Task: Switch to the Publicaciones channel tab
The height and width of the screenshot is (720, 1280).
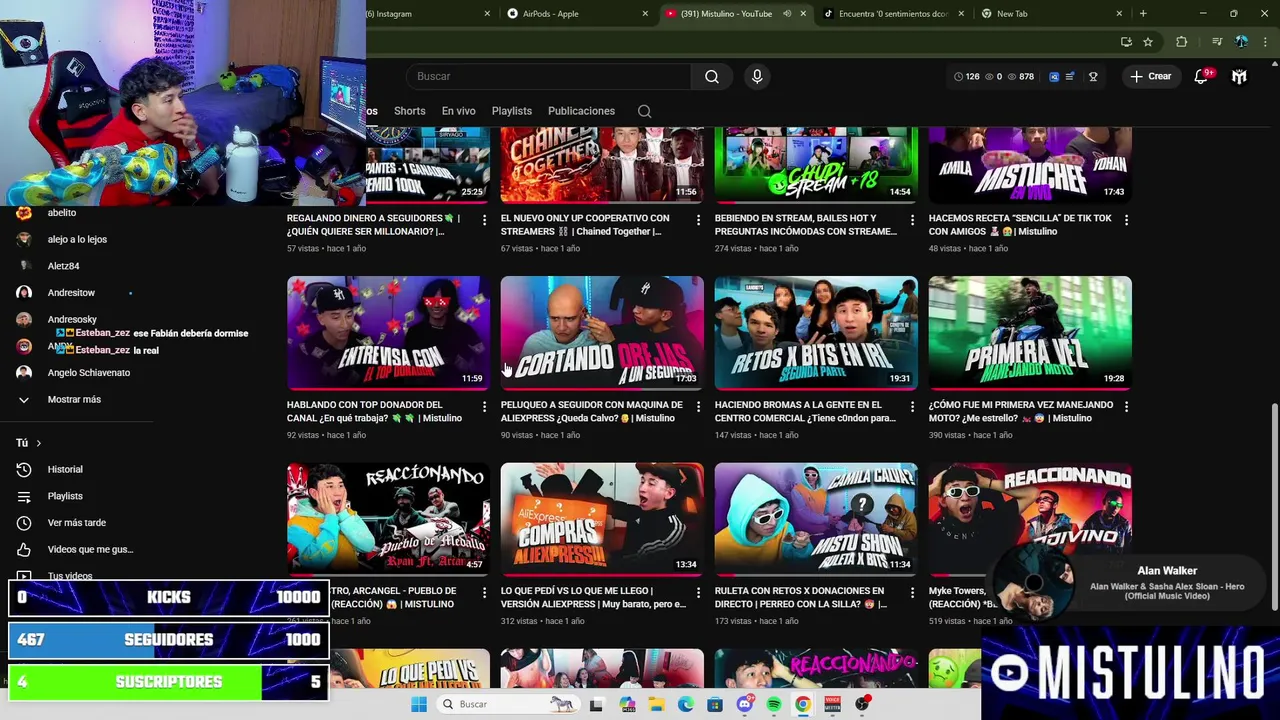Action: pos(581,111)
